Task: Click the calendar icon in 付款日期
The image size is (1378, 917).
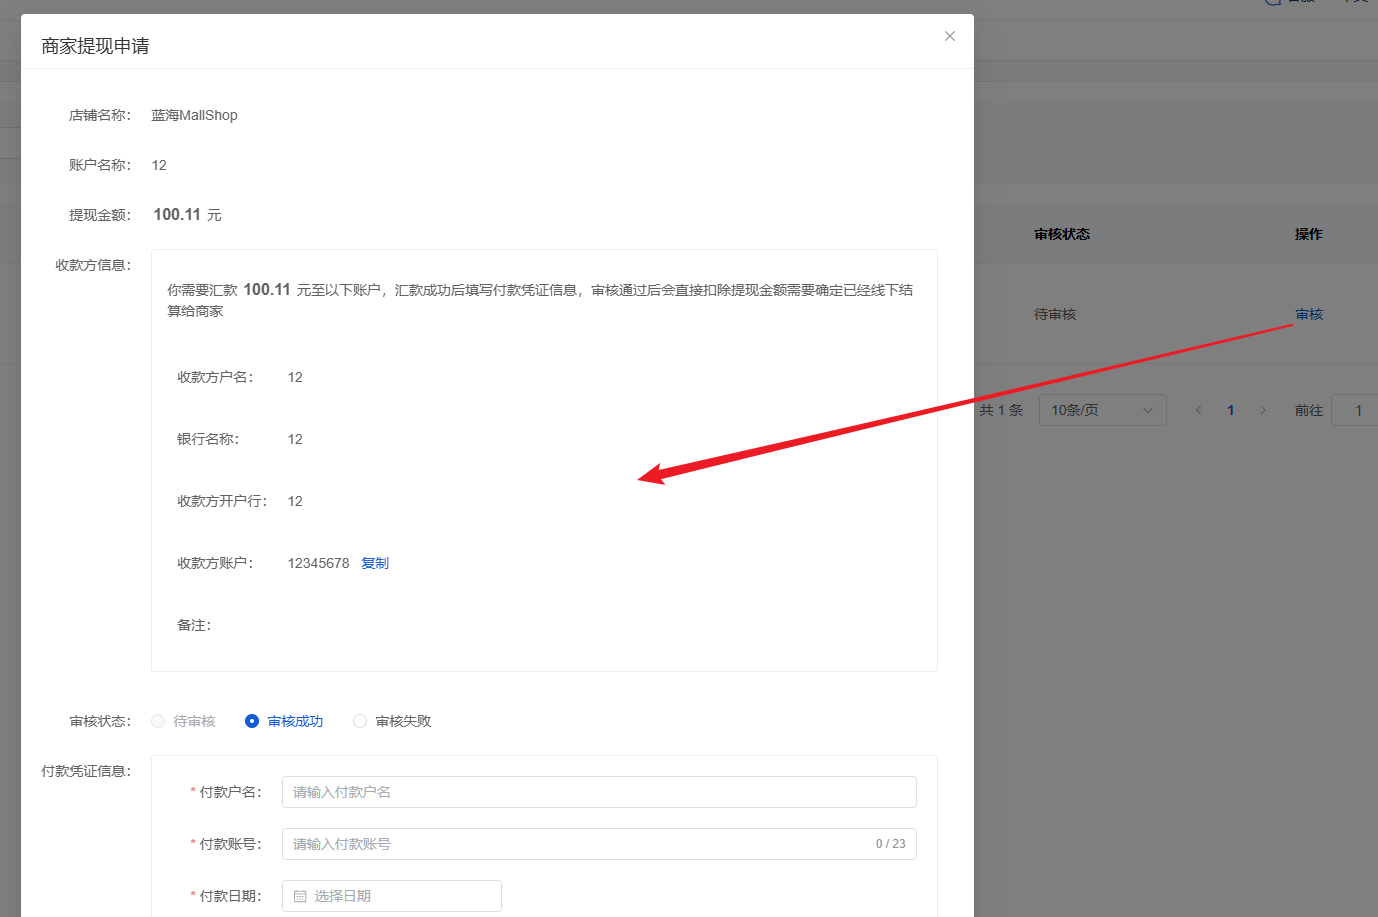Action: point(300,896)
